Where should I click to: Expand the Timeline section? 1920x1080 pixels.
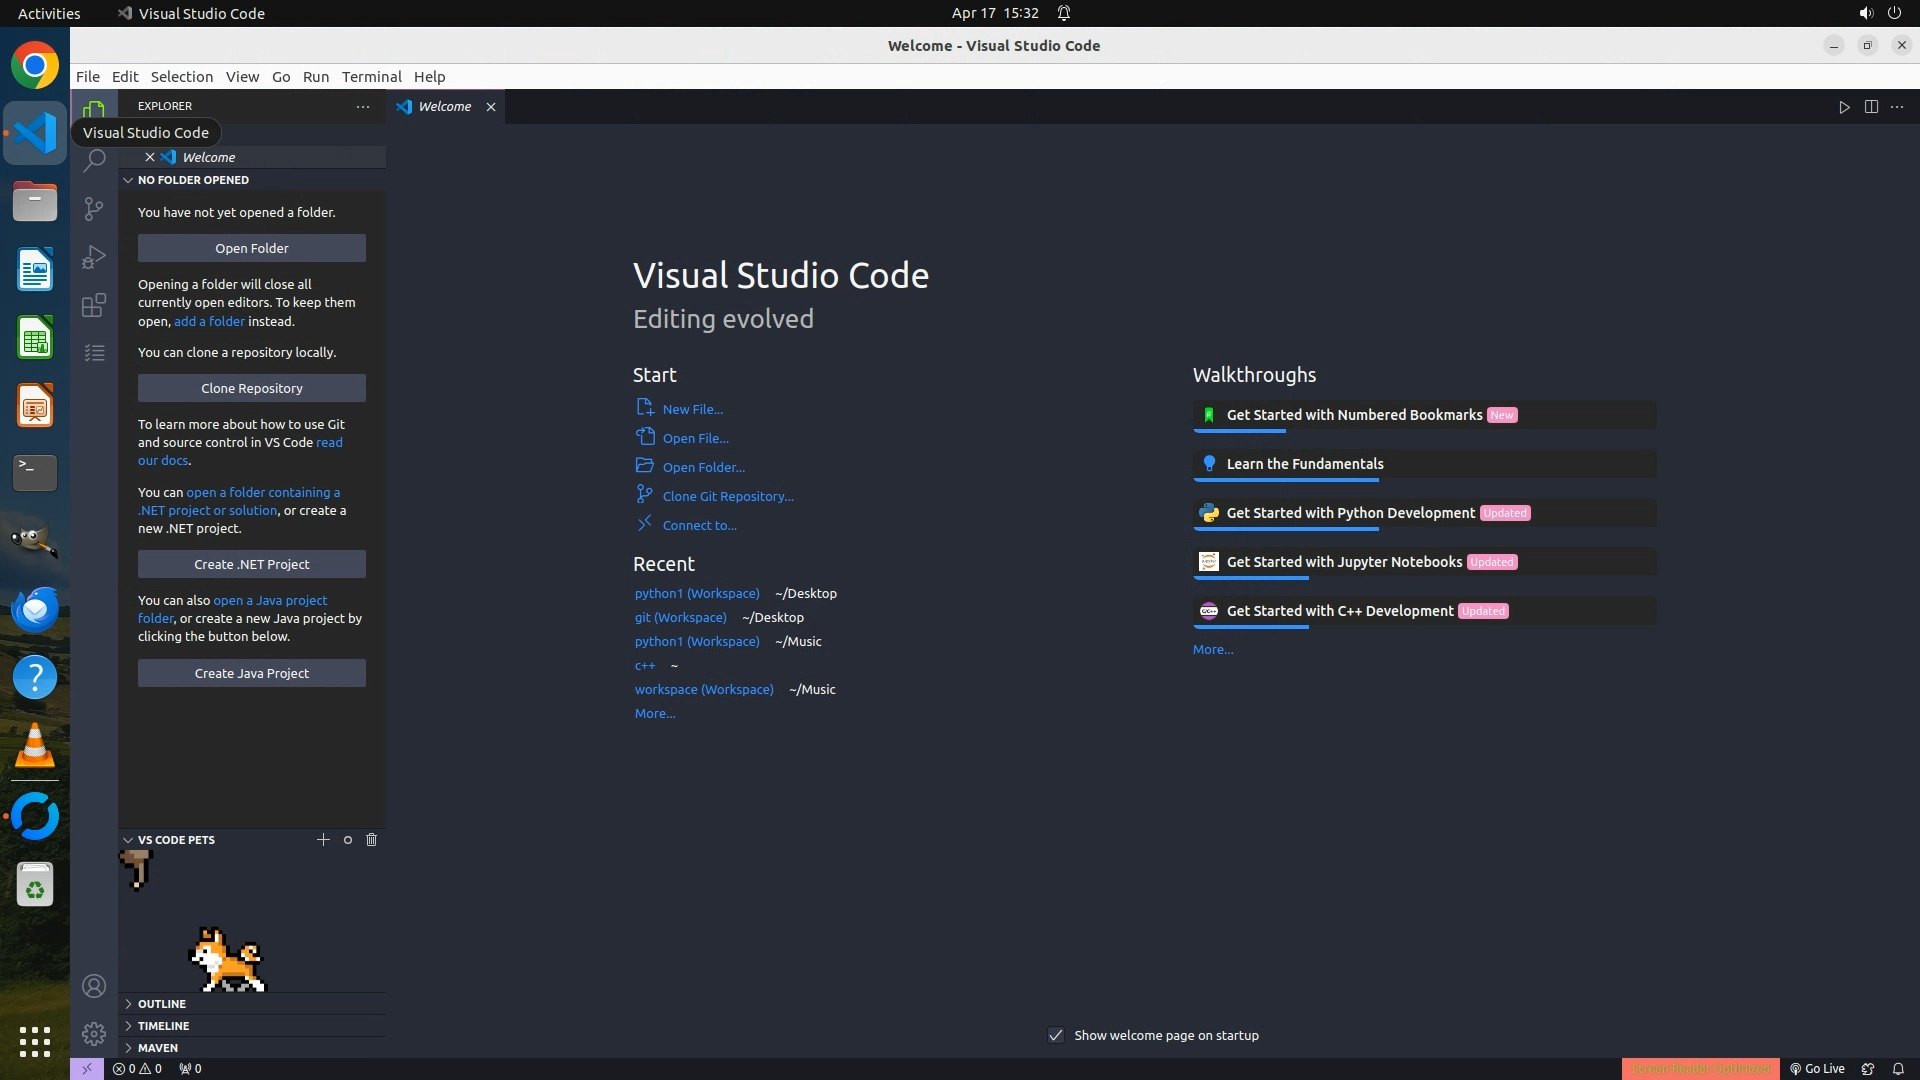click(x=163, y=1026)
